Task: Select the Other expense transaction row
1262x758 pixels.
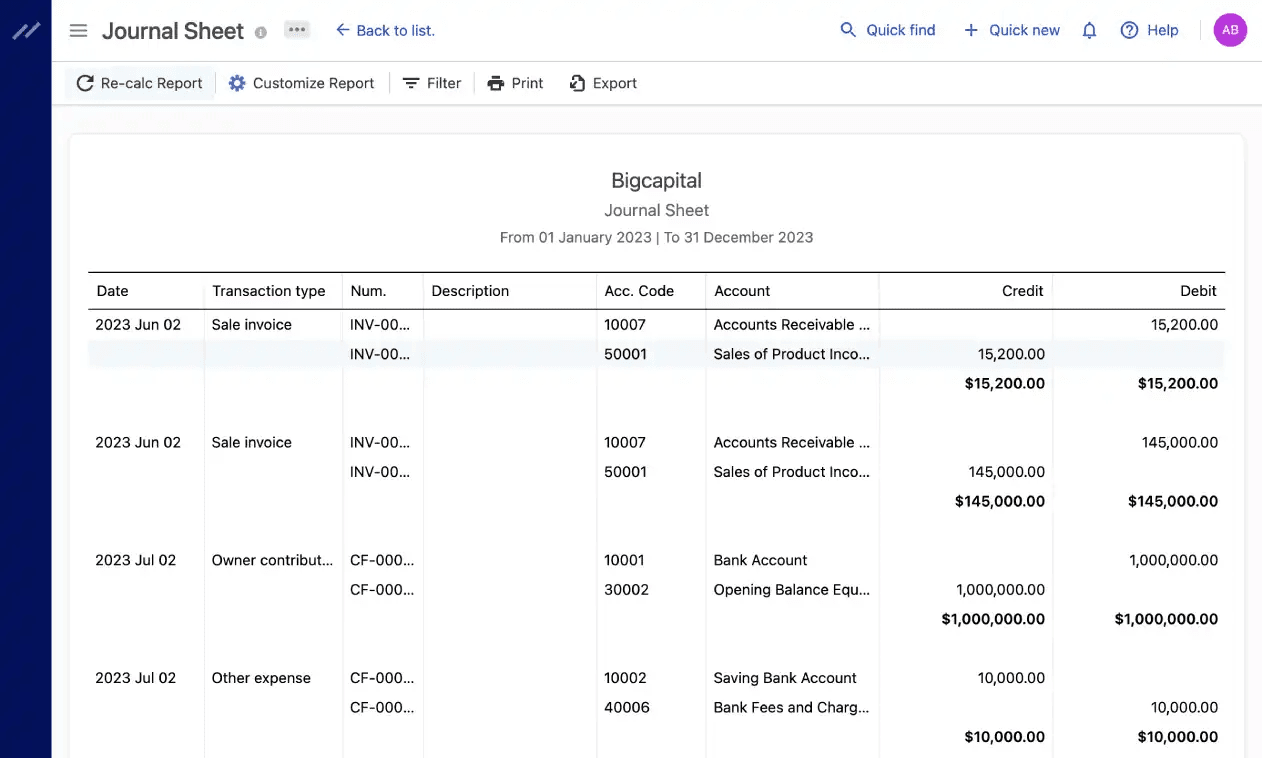Action: [261, 677]
